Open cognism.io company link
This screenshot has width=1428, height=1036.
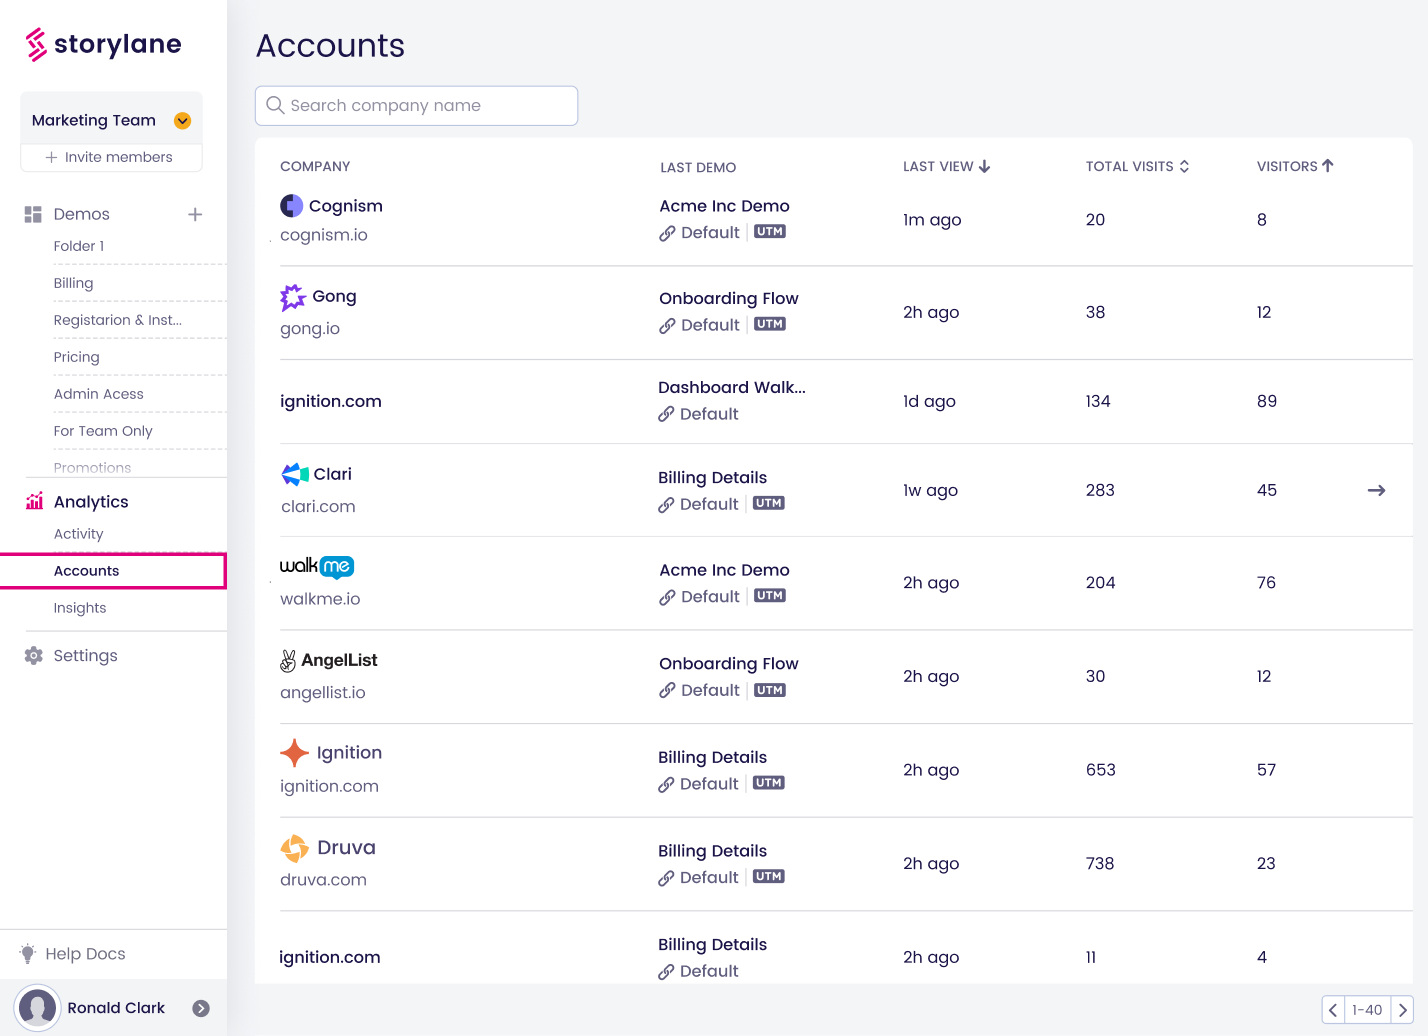[x=324, y=235]
